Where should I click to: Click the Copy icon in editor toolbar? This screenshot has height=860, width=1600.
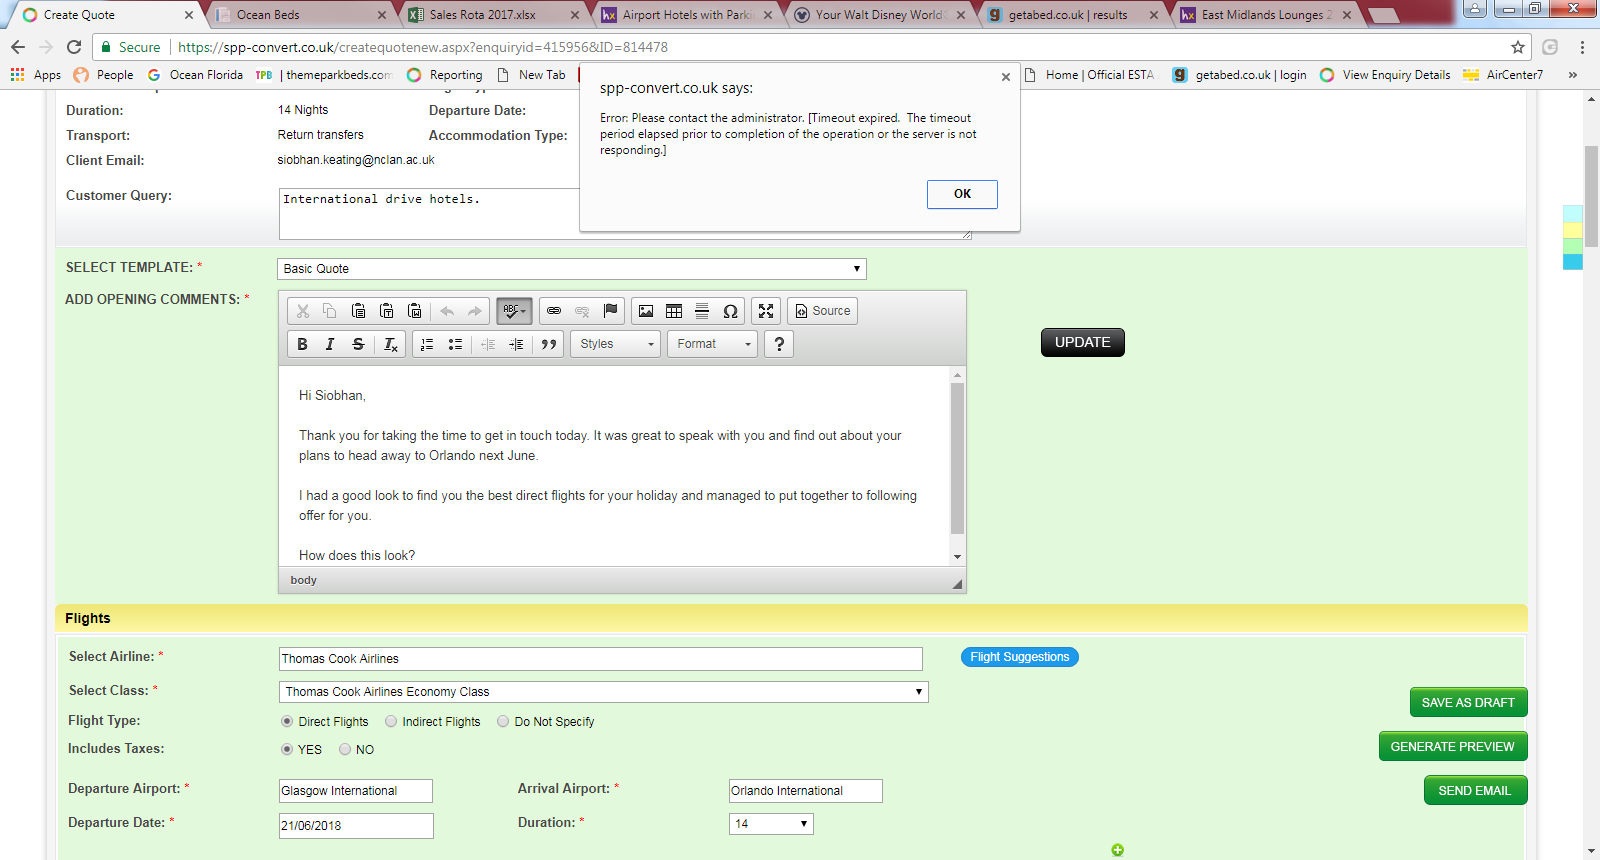(x=330, y=311)
